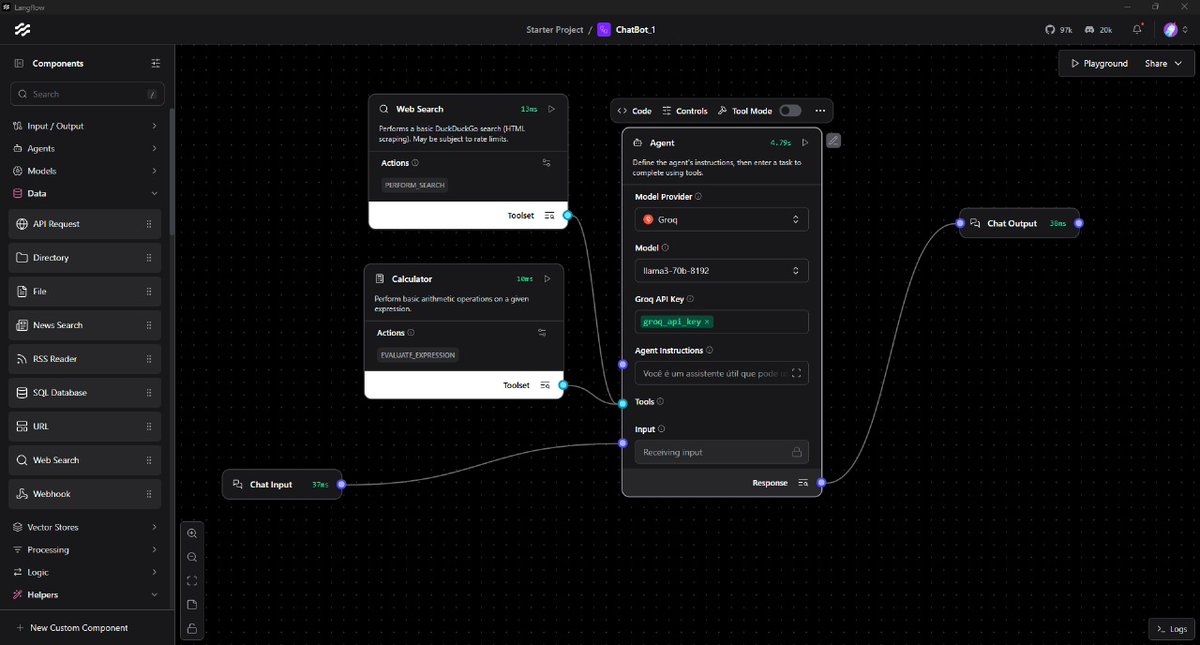Open the Model Provider dropdown
The height and width of the screenshot is (645, 1200).
click(x=722, y=219)
